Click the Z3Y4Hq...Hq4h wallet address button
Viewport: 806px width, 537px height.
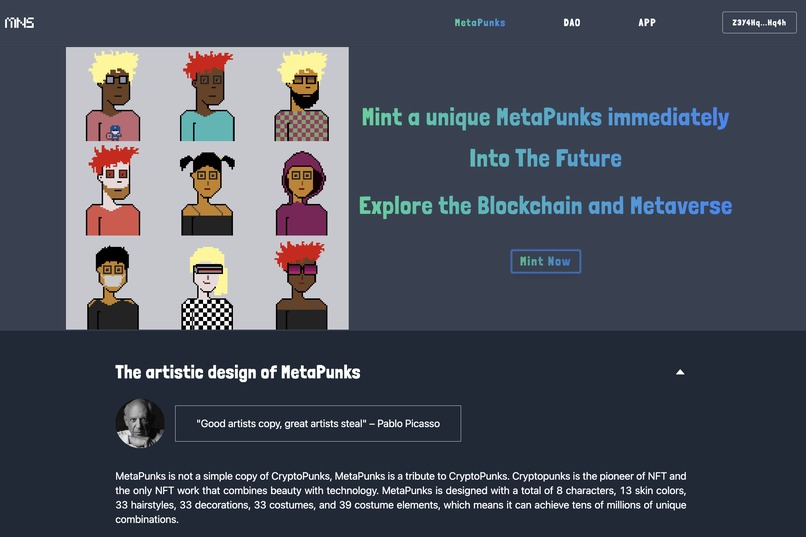click(759, 23)
